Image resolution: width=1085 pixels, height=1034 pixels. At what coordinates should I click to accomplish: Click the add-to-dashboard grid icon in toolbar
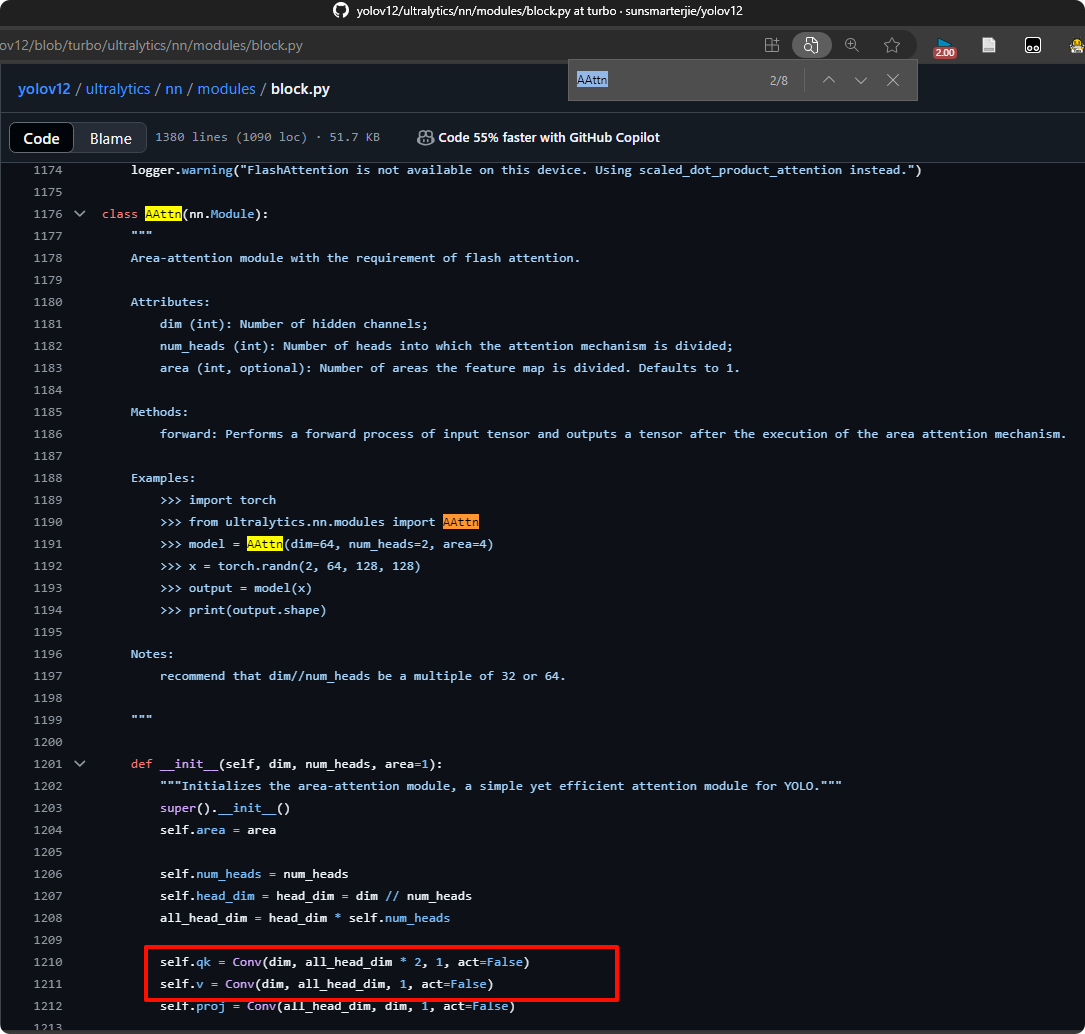click(x=771, y=45)
